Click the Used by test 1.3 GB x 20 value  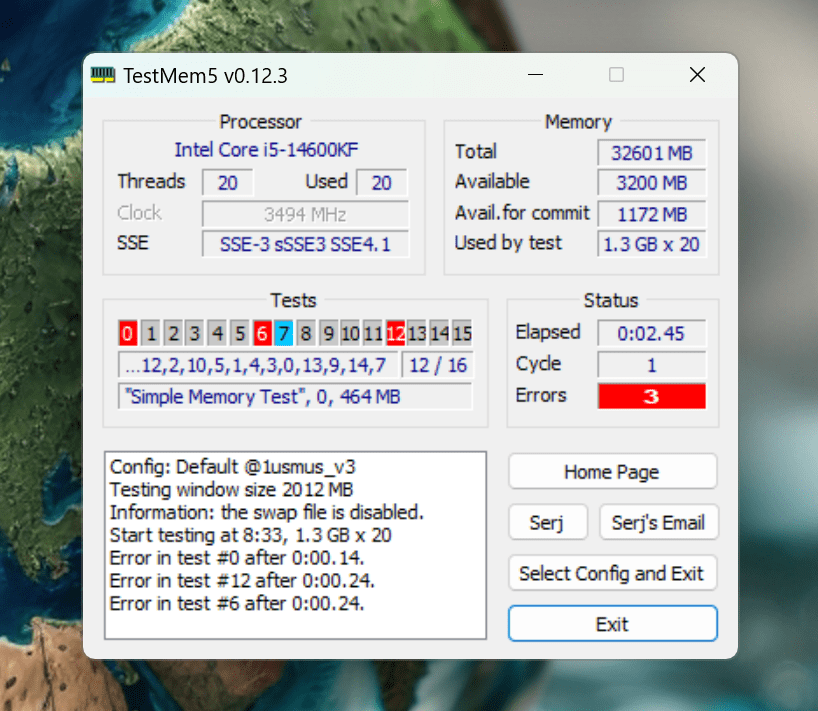pyautogui.click(x=652, y=244)
